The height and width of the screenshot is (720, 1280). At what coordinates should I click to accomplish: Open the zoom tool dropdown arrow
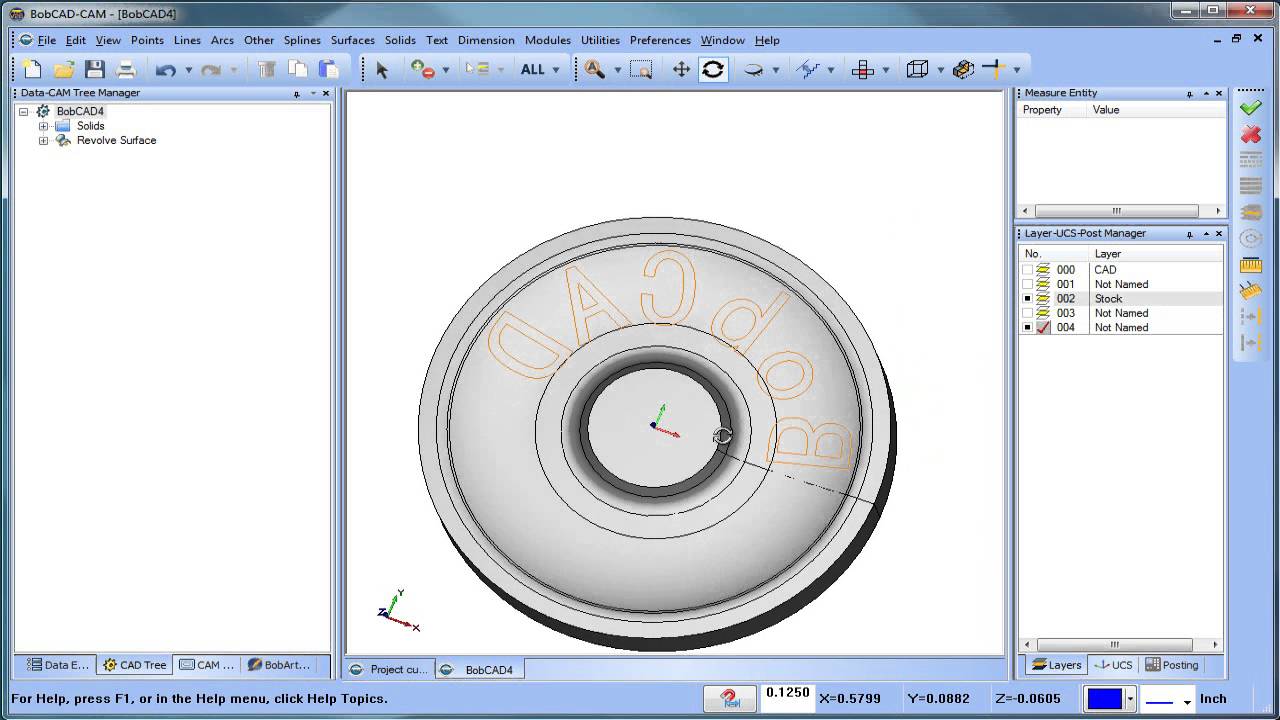pyautogui.click(x=617, y=70)
